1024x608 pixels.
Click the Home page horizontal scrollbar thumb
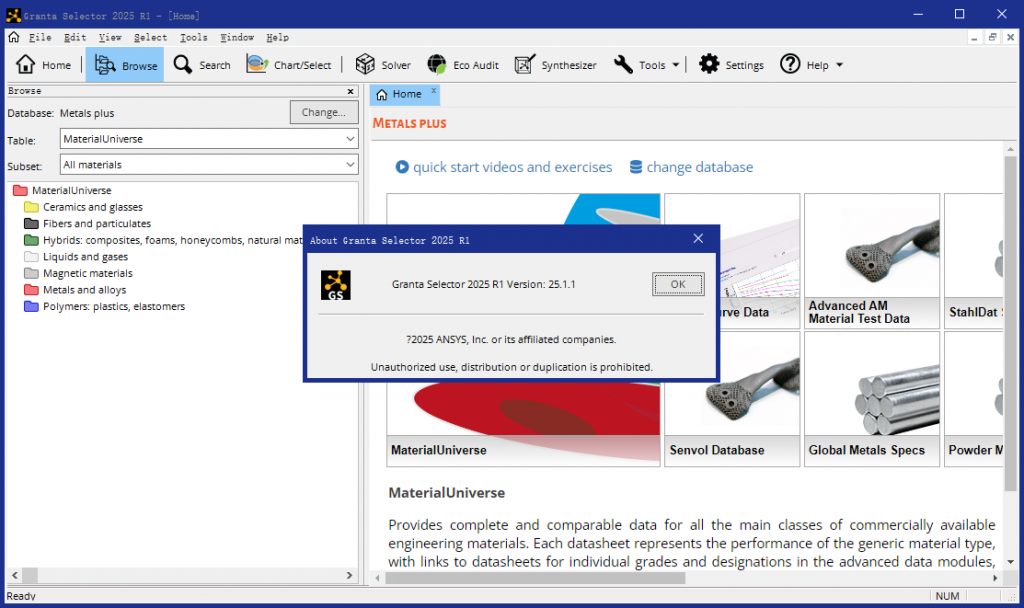click(x=536, y=578)
